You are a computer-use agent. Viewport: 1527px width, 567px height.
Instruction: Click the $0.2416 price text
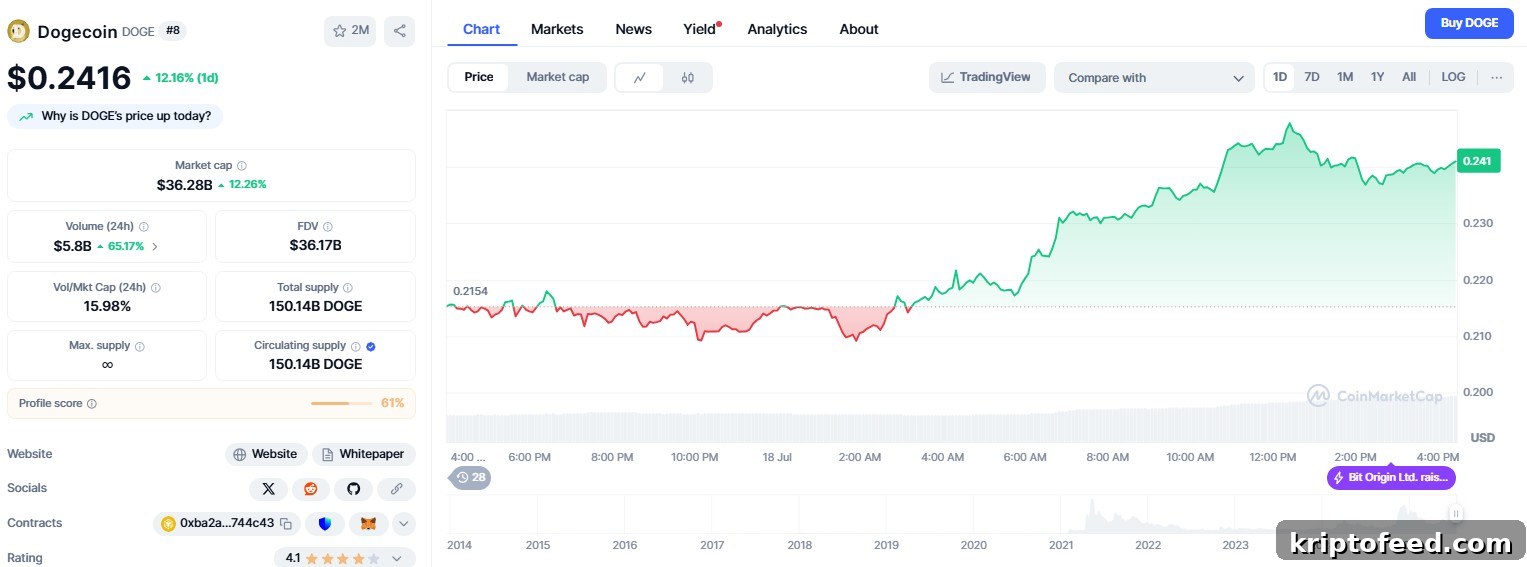tap(69, 78)
